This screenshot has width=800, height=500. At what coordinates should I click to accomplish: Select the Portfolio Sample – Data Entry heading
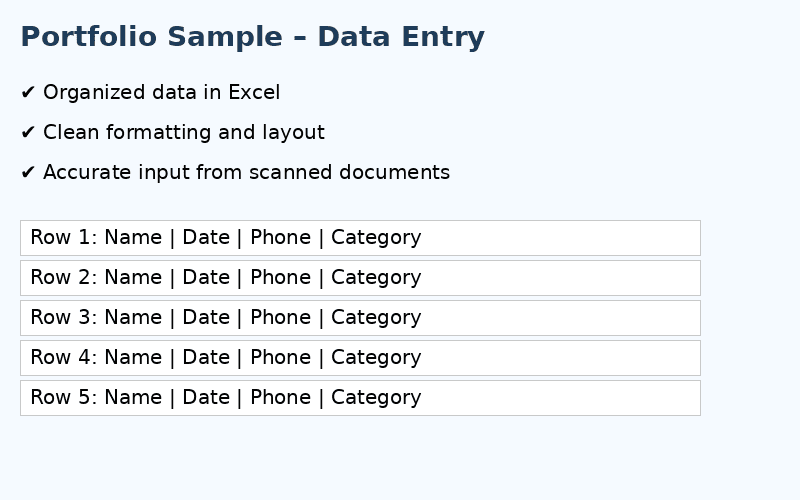coord(253,37)
